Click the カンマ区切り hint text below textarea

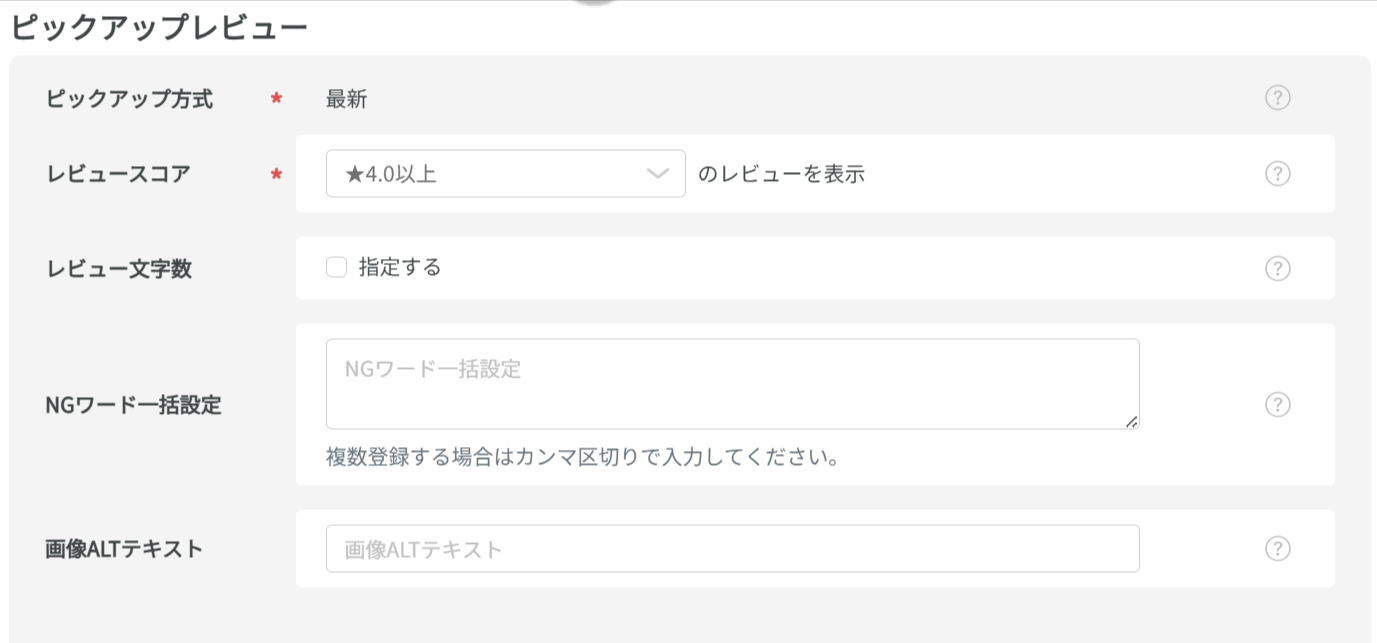581,458
